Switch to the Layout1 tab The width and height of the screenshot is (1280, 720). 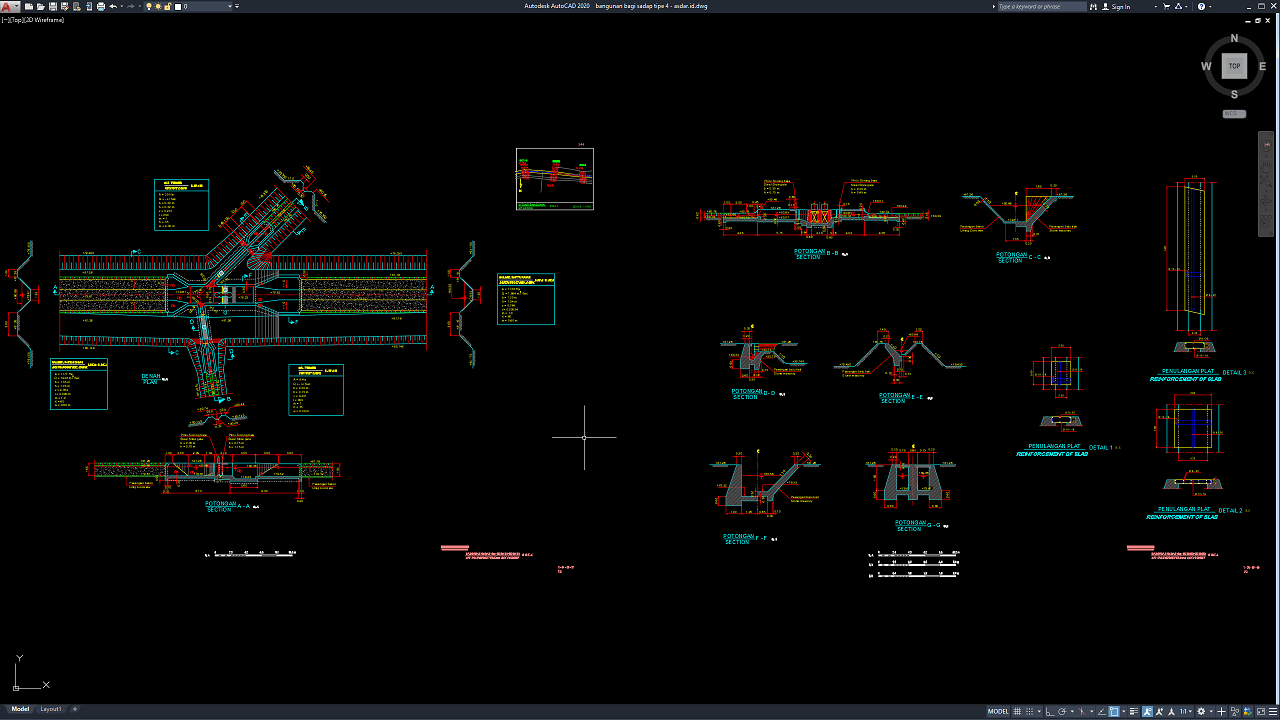point(51,709)
